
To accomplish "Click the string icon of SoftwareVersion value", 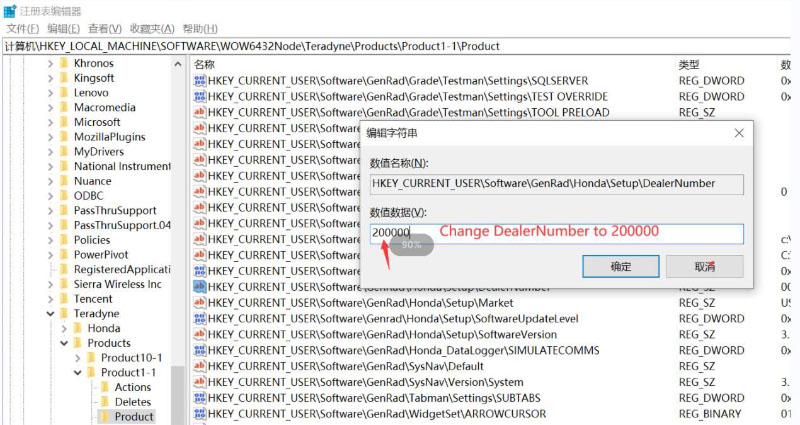I will coord(199,335).
